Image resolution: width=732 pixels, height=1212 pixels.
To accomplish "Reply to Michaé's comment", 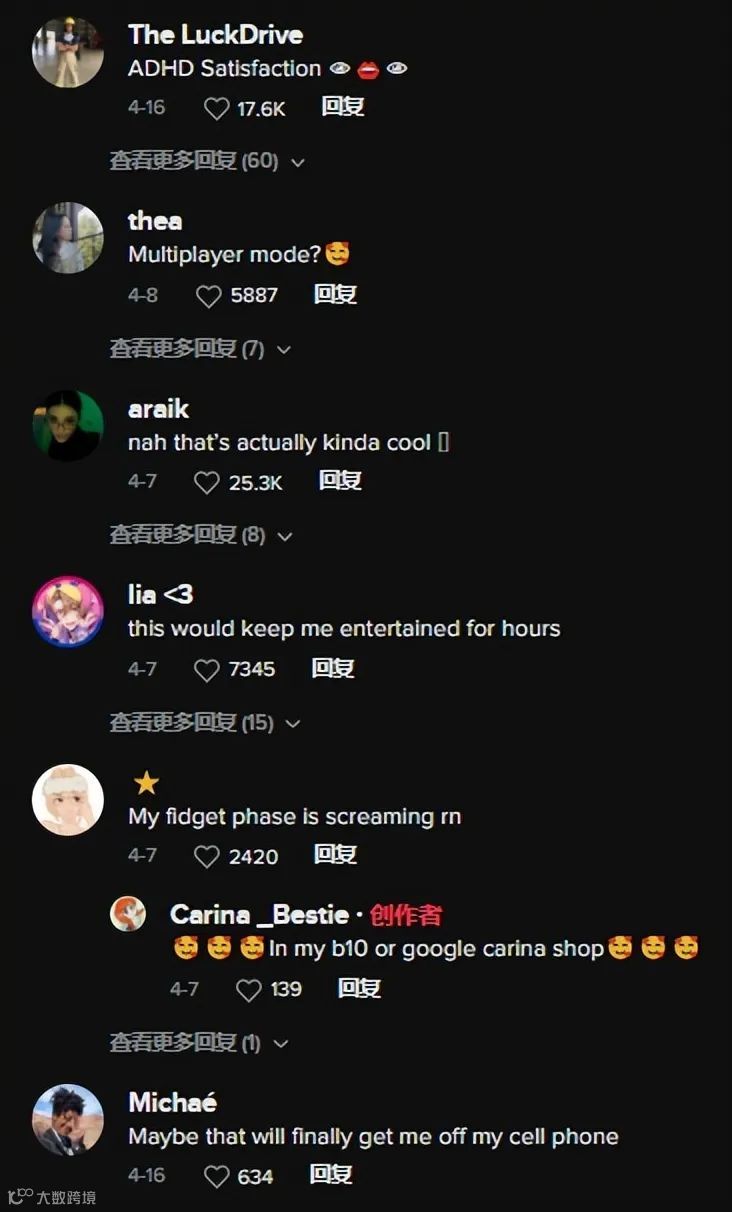I will point(330,1175).
